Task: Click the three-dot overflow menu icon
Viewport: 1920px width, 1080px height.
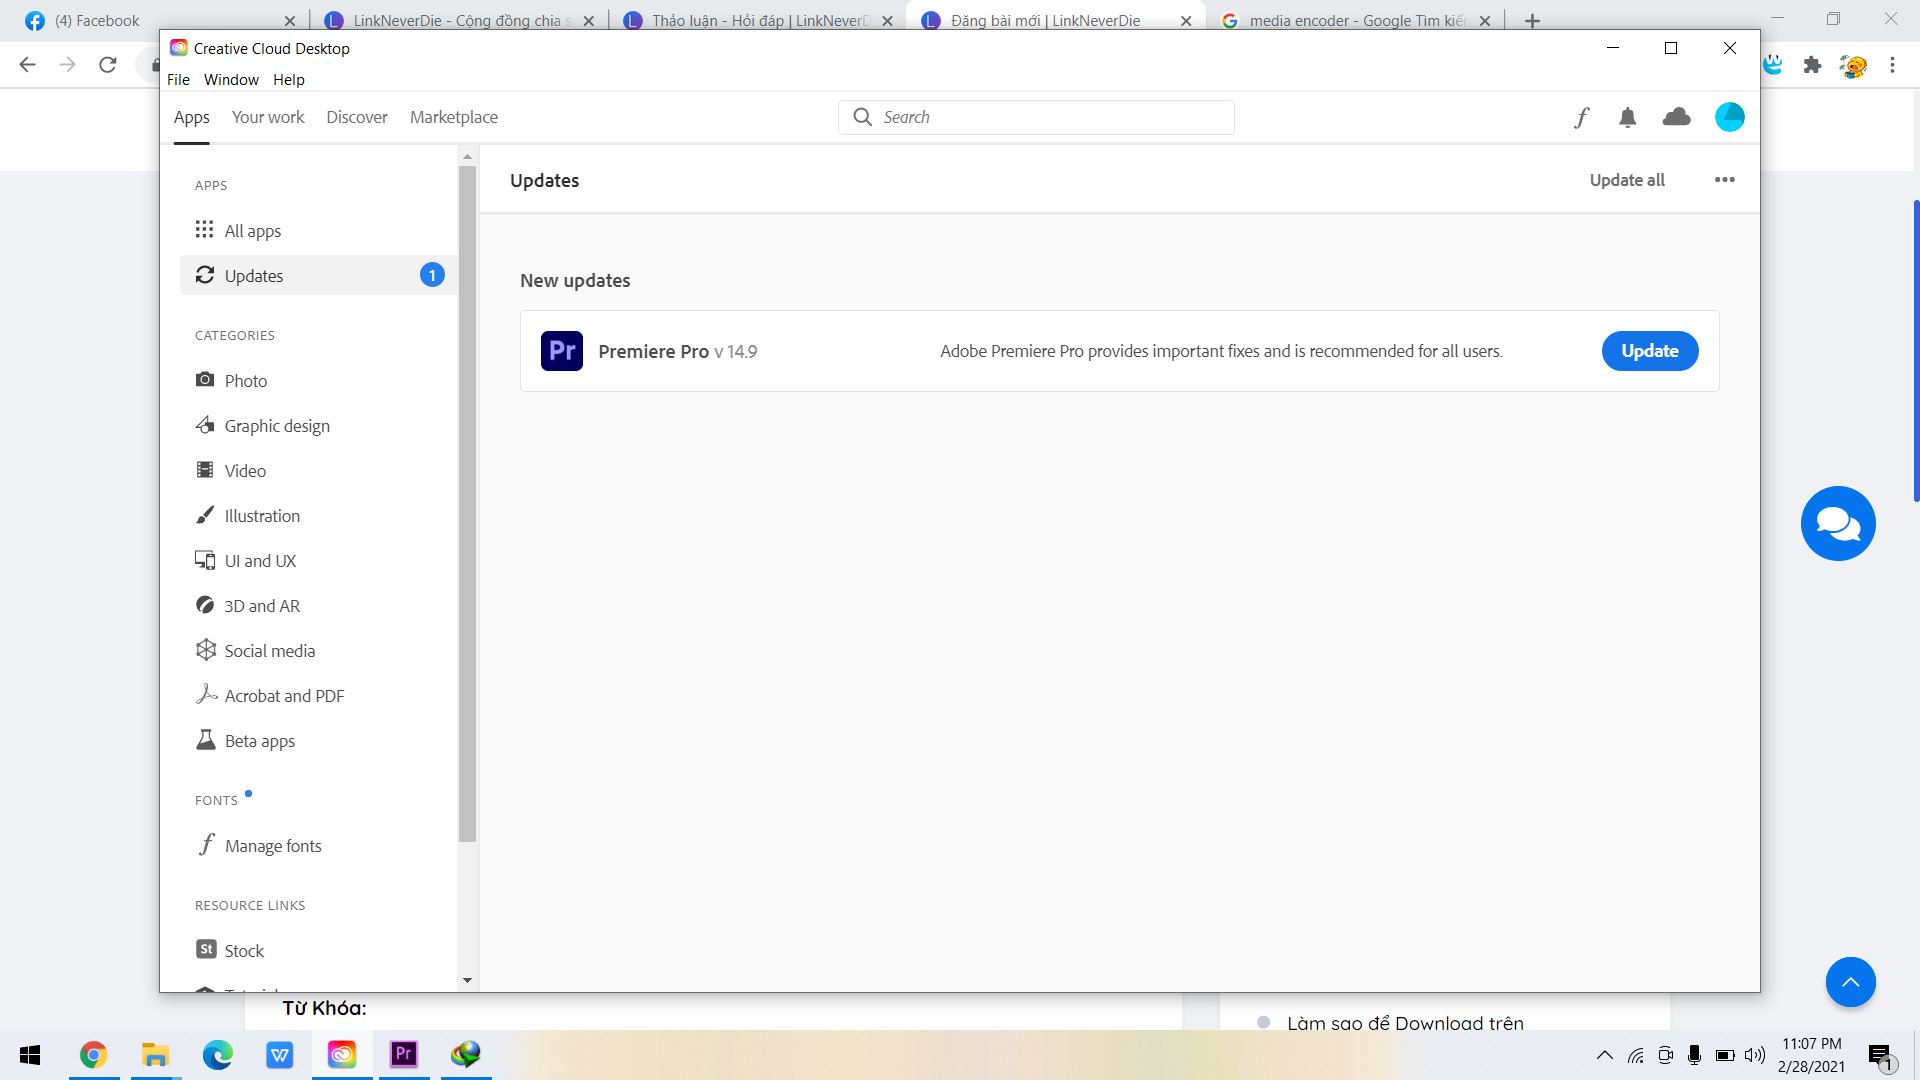Action: click(1724, 179)
